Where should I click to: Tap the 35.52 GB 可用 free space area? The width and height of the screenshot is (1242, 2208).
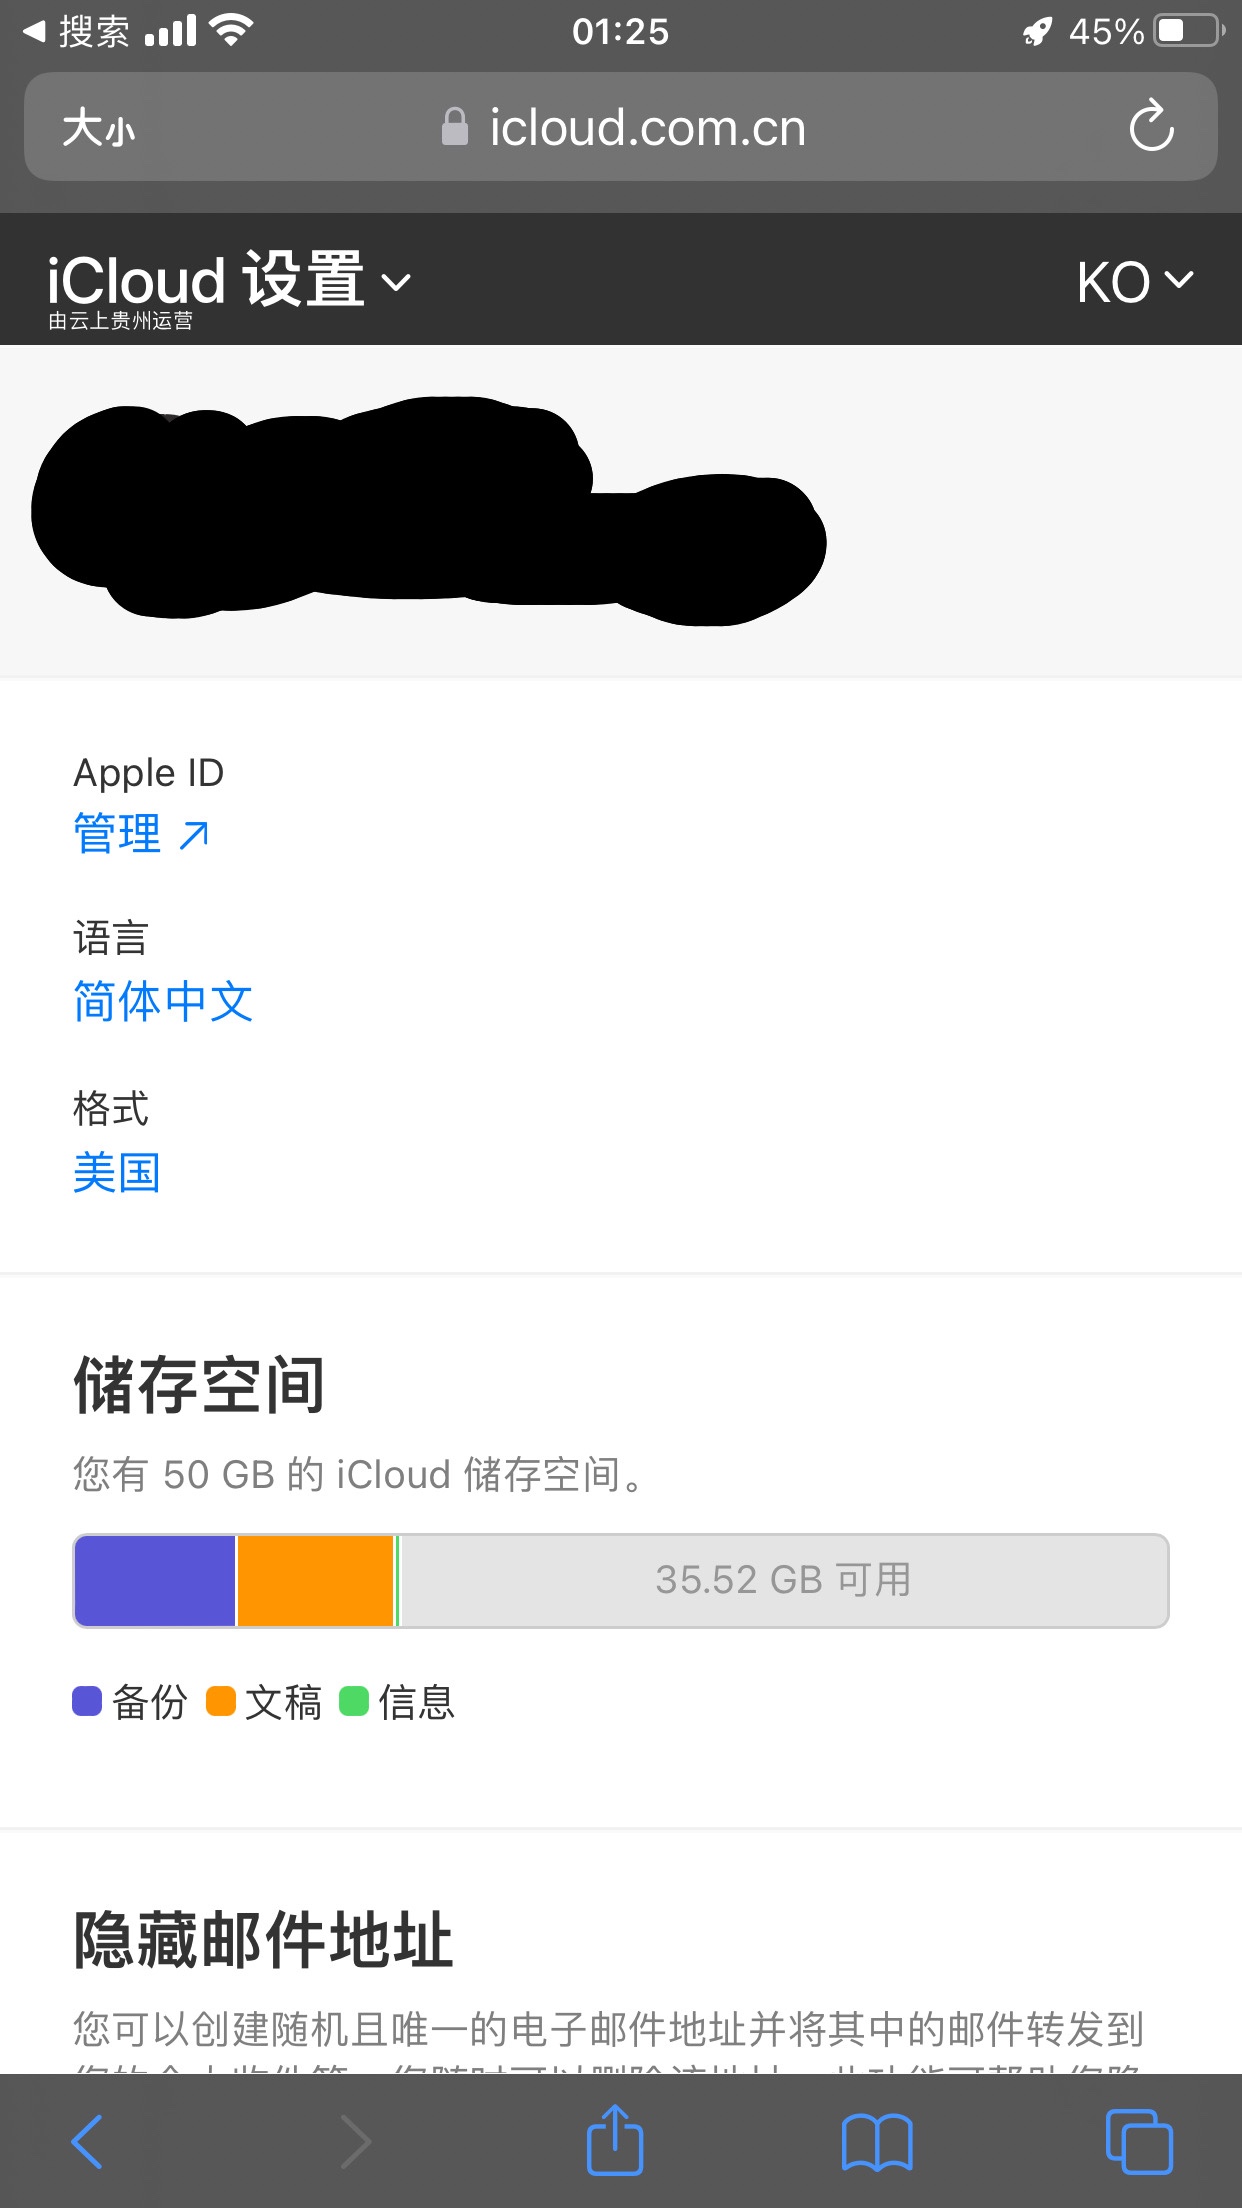[782, 1580]
